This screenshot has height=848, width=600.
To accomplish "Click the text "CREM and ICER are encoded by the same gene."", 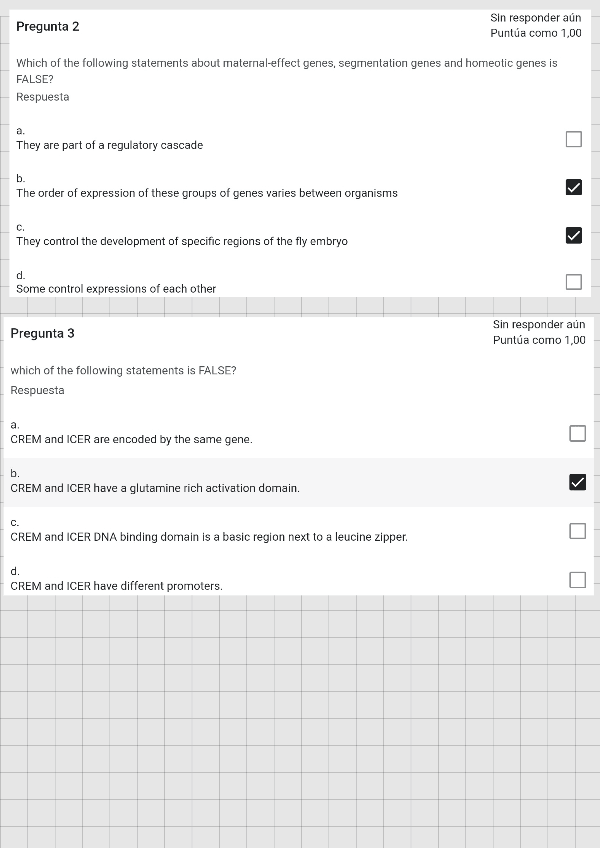I will point(131,439).
